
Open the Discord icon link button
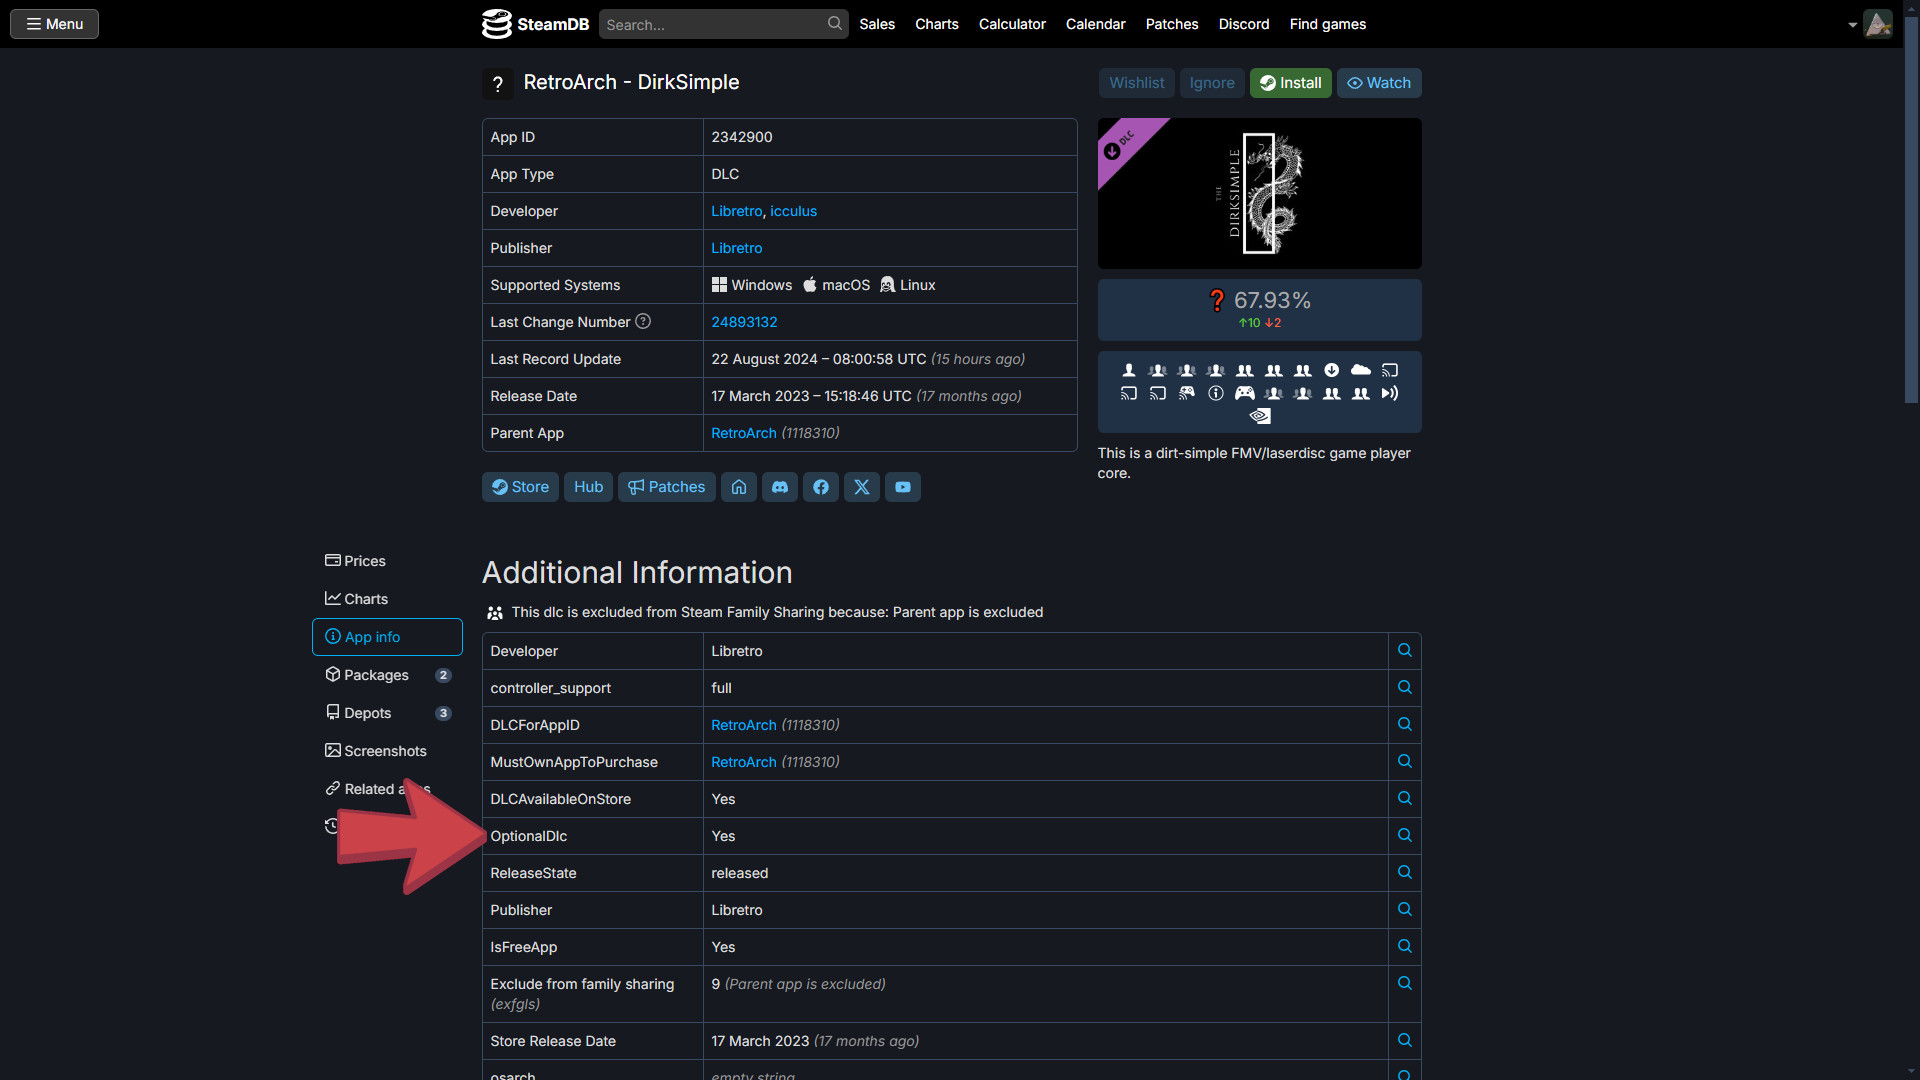(780, 487)
